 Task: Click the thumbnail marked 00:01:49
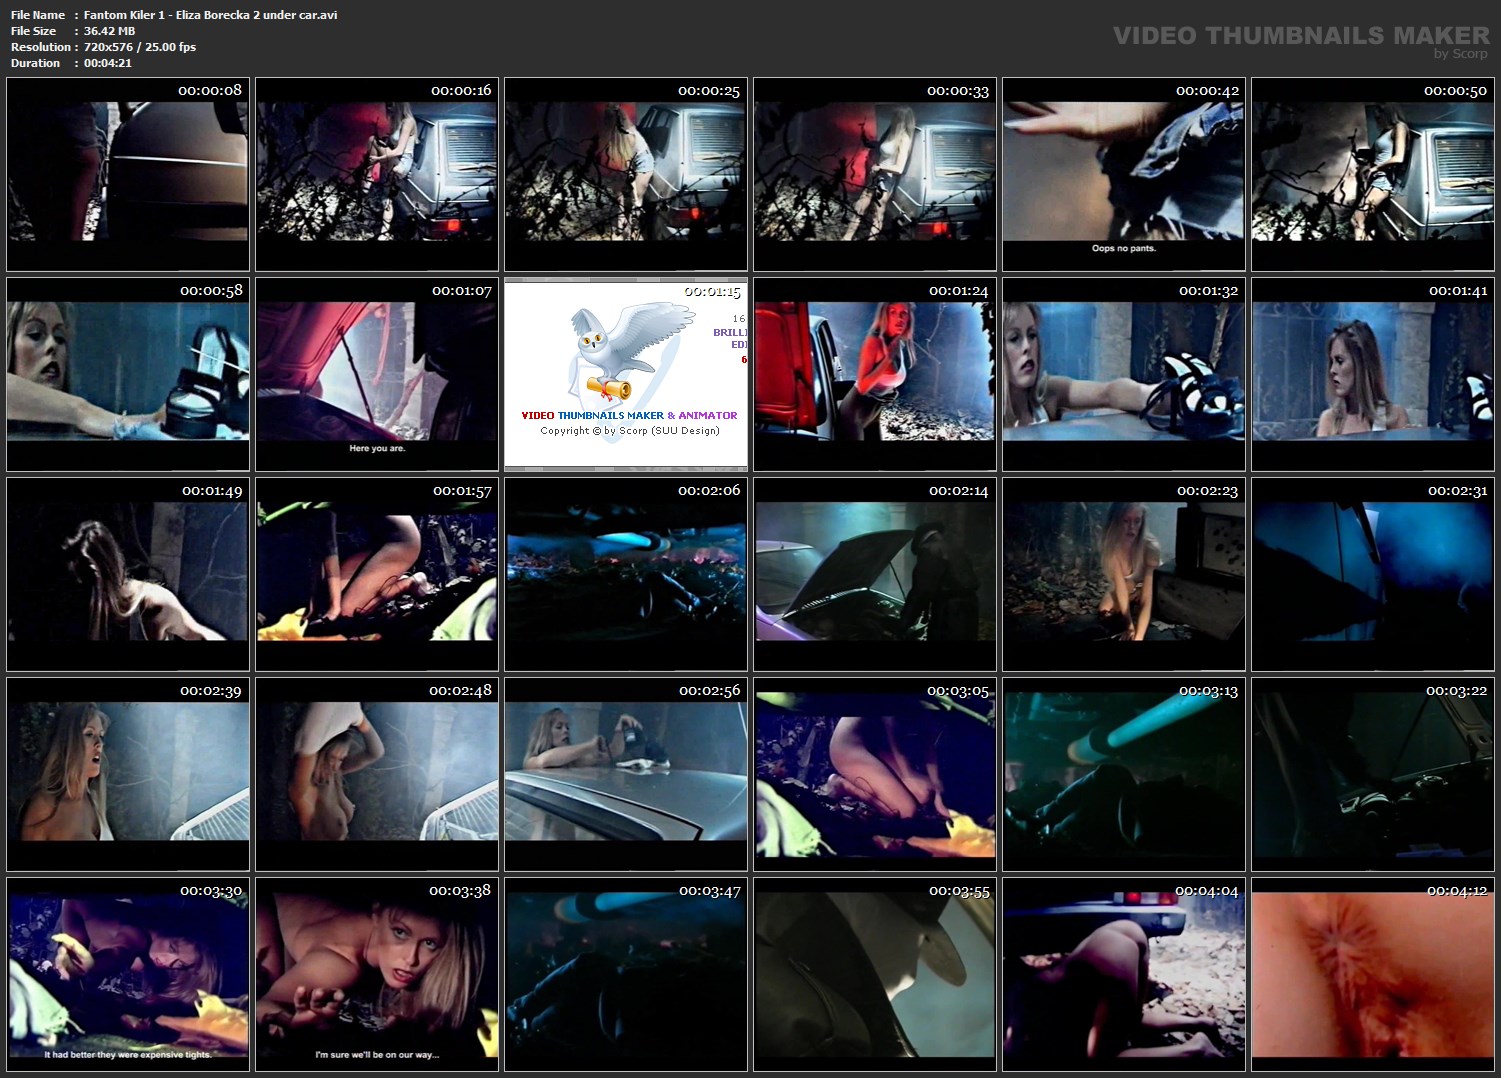click(x=128, y=574)
